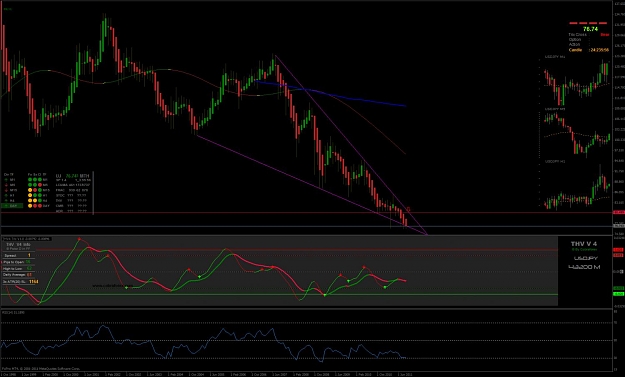The height and width of the screenshot is (377, 625).
Task: Click the yellow dot in H1 signal row
Action: pyautogui.click(x=30, y=195)
